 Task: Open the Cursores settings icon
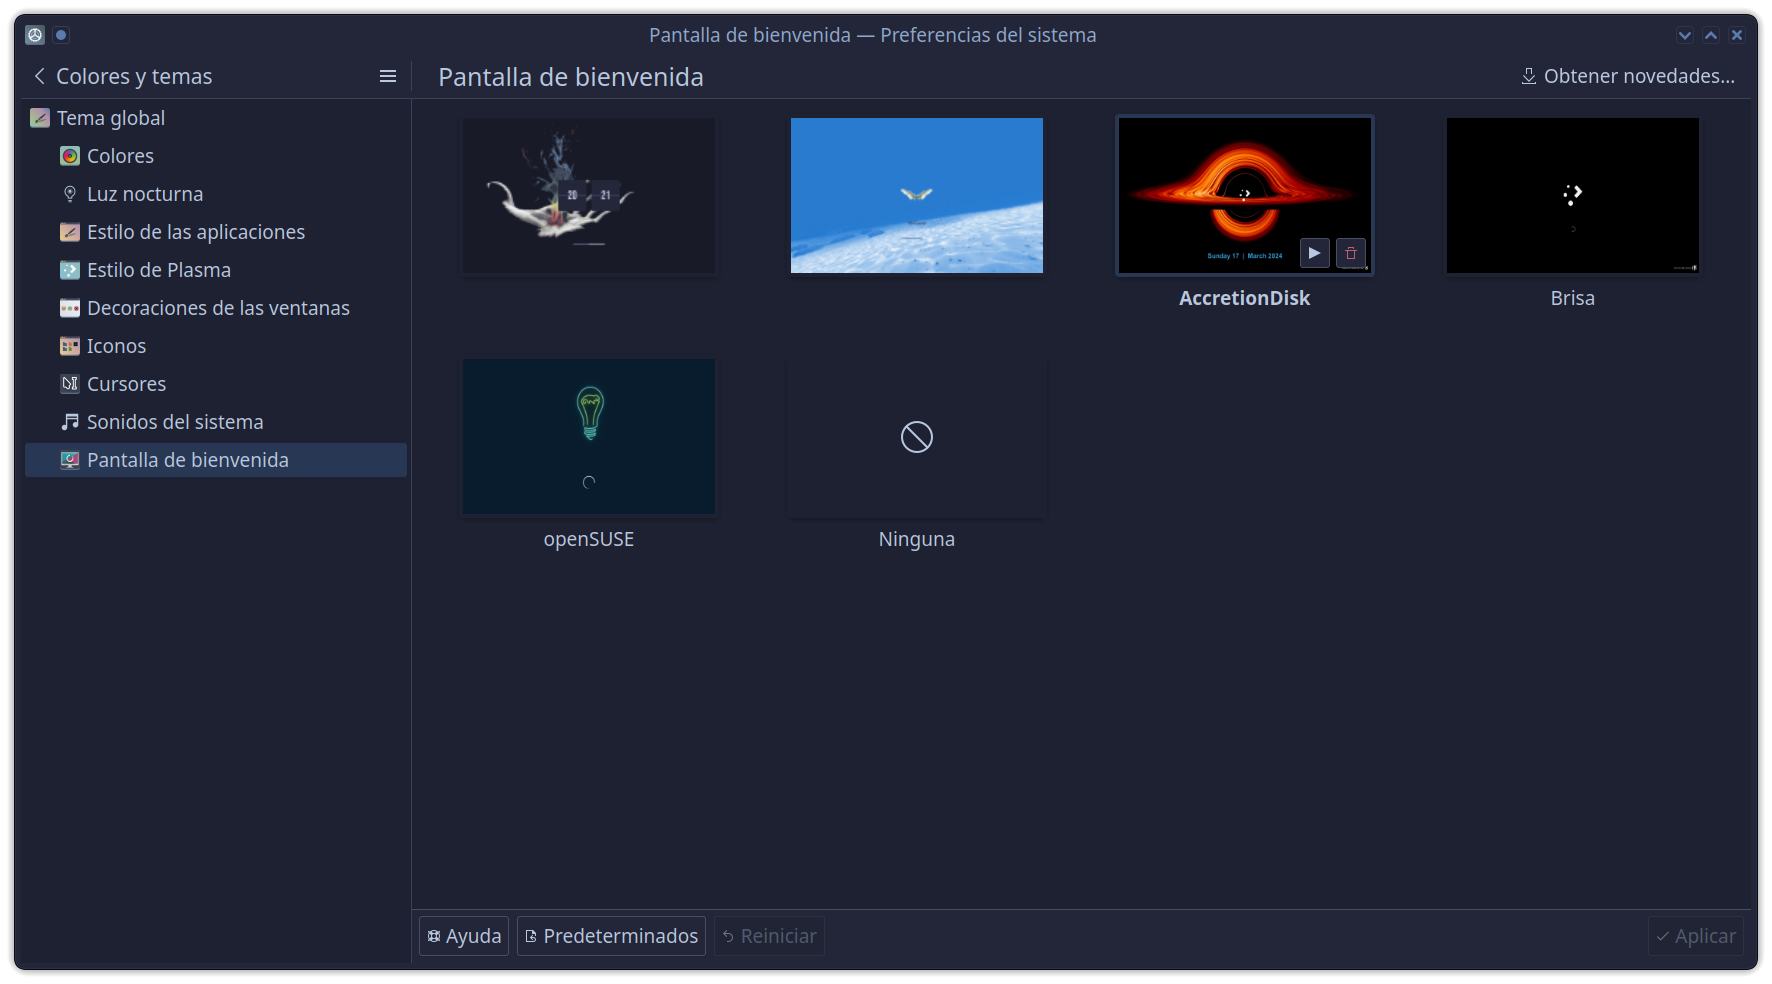(70, 384)
